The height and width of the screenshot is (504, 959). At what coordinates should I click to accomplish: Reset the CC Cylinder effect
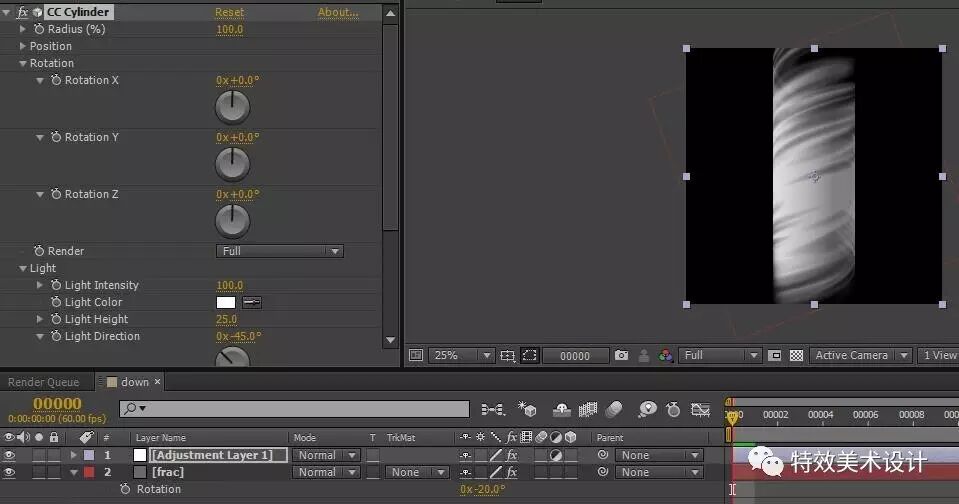click(229, 12)
